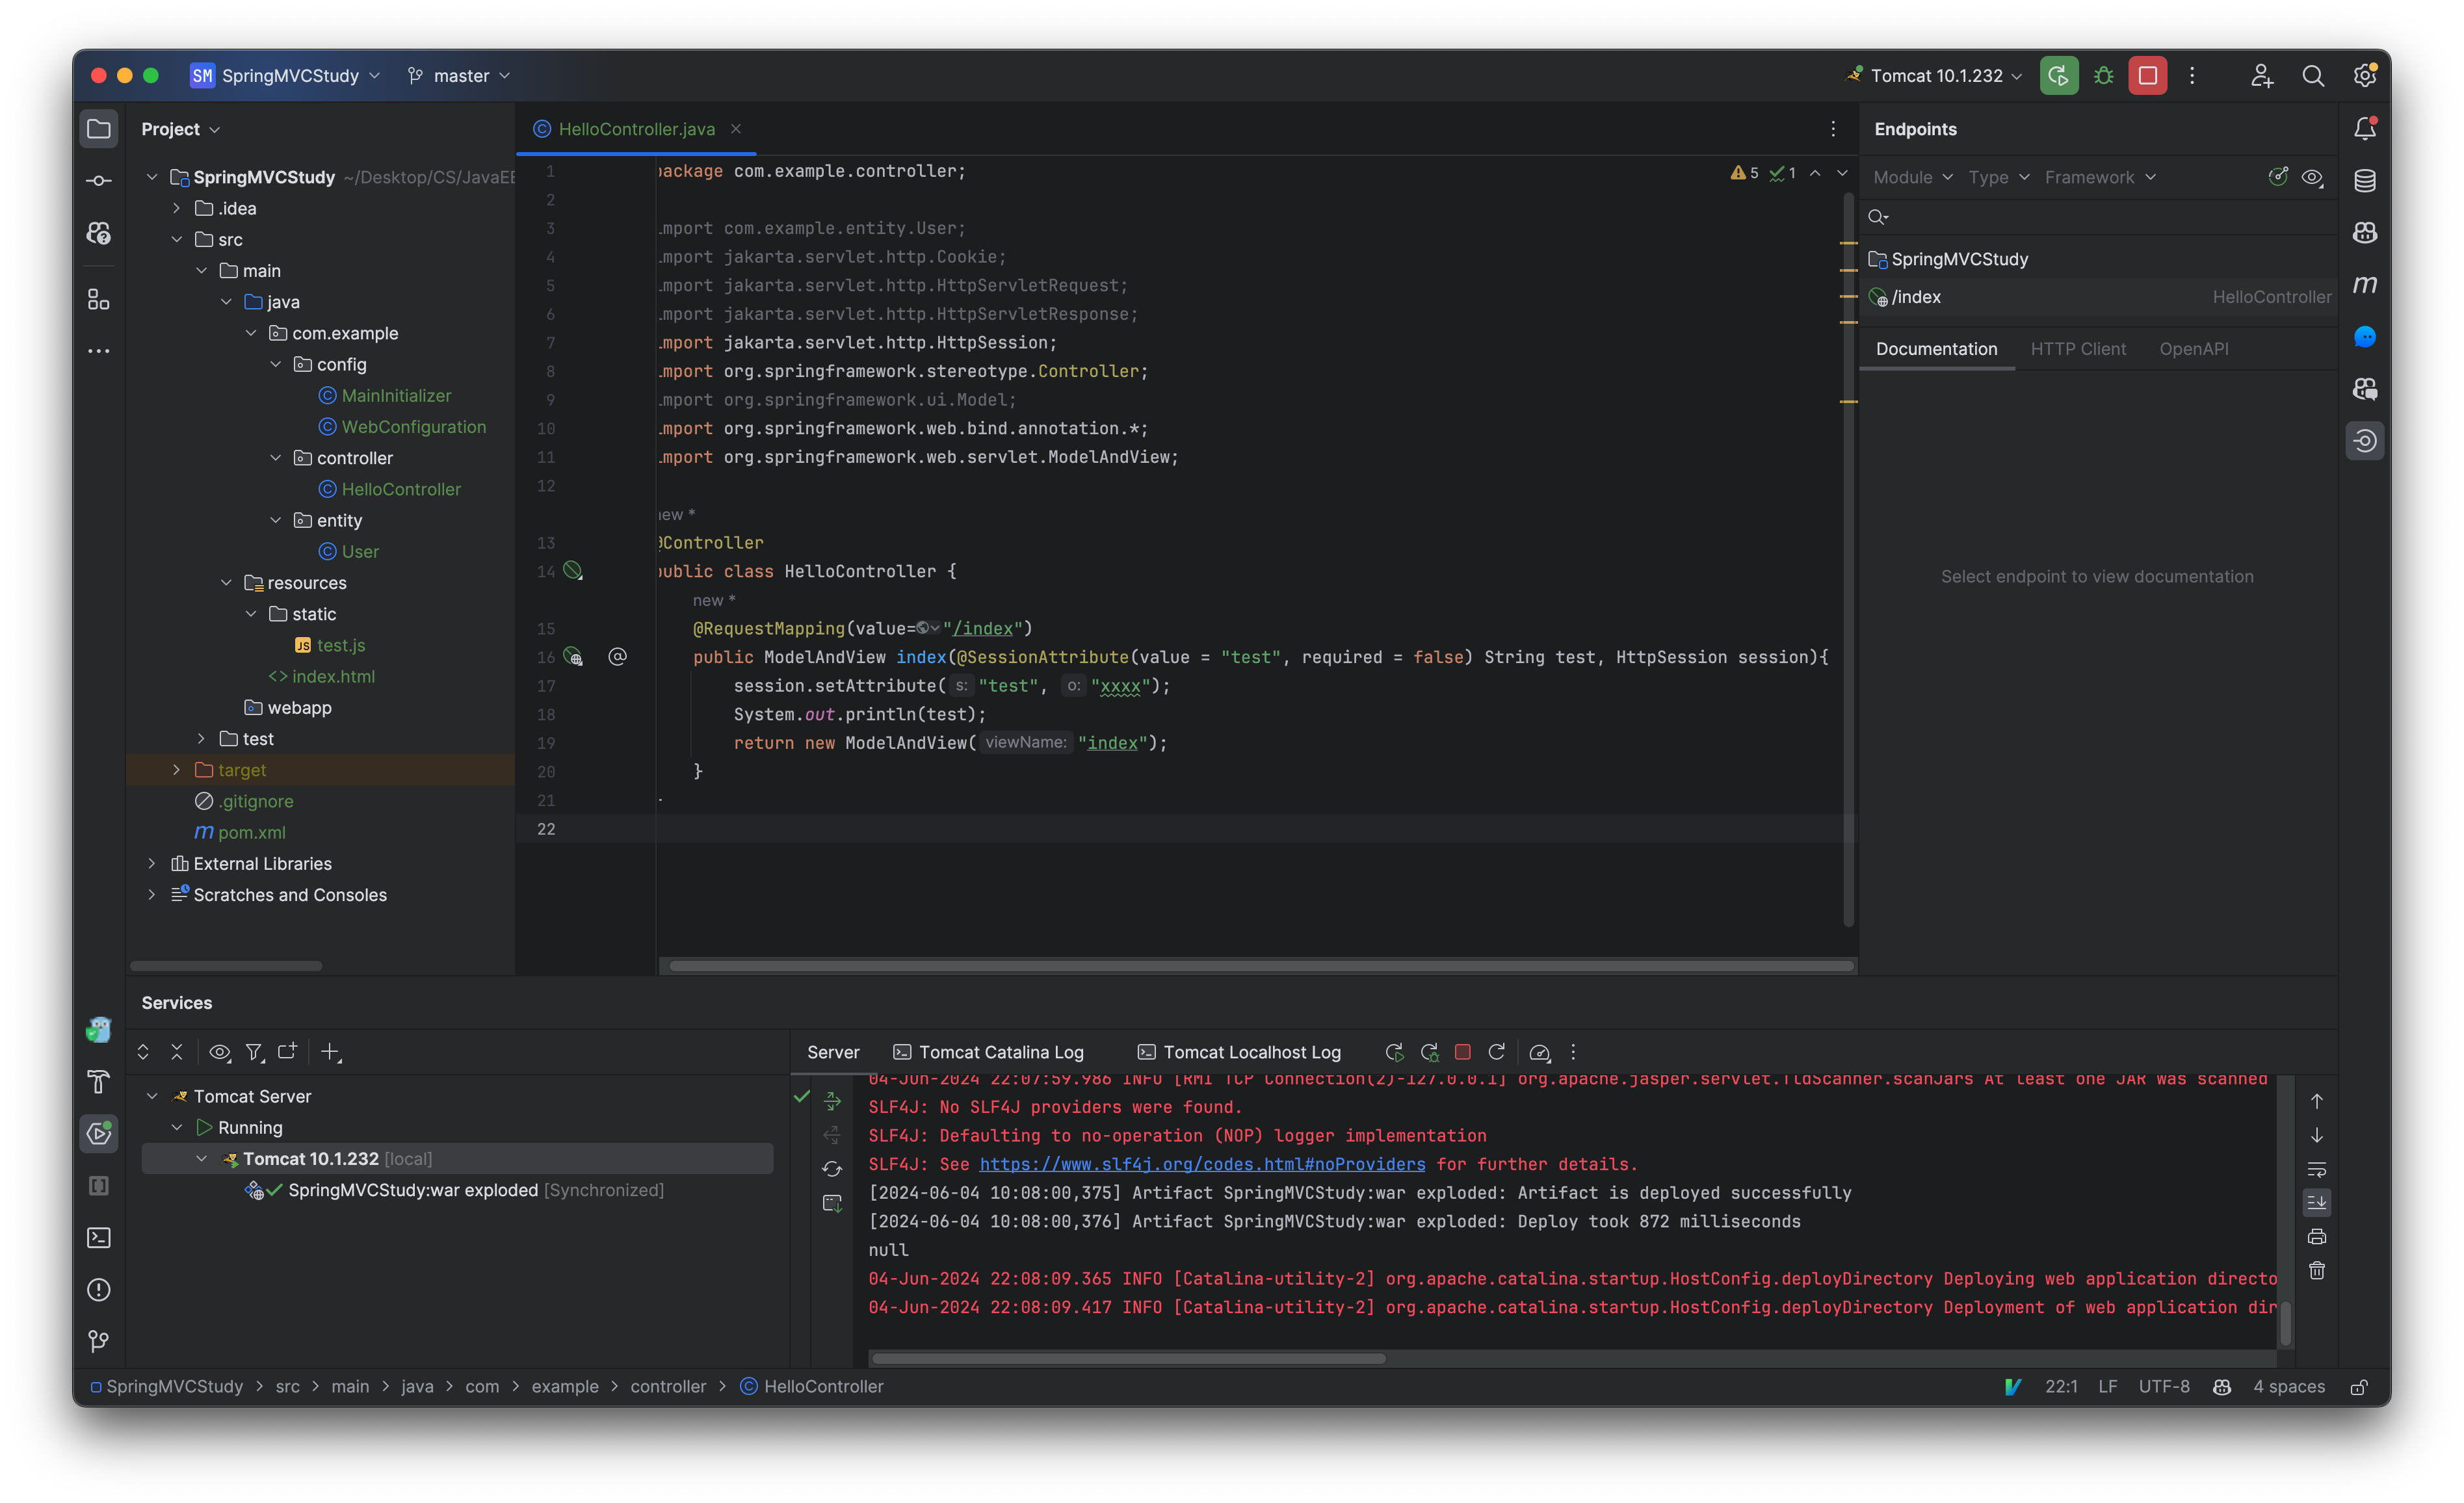Click 4 spaces indent setting
The image size is (2464, 1503).
coord(2288,1387)
